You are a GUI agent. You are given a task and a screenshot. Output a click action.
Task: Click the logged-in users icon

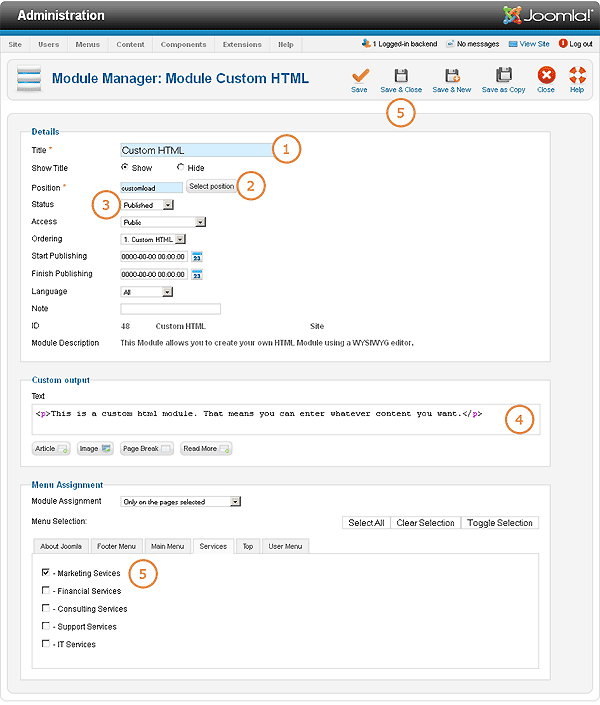click(366, 43)
